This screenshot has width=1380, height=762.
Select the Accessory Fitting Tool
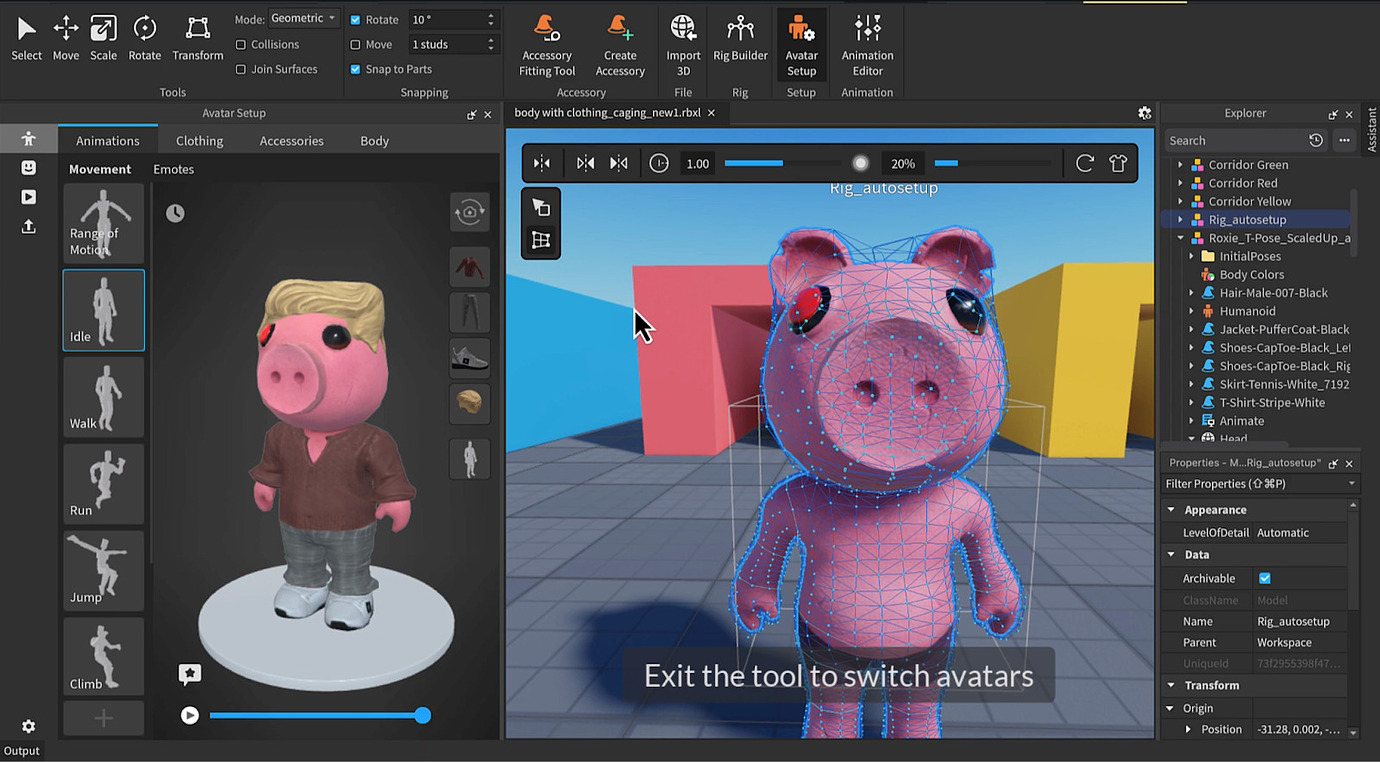point(546,40)
